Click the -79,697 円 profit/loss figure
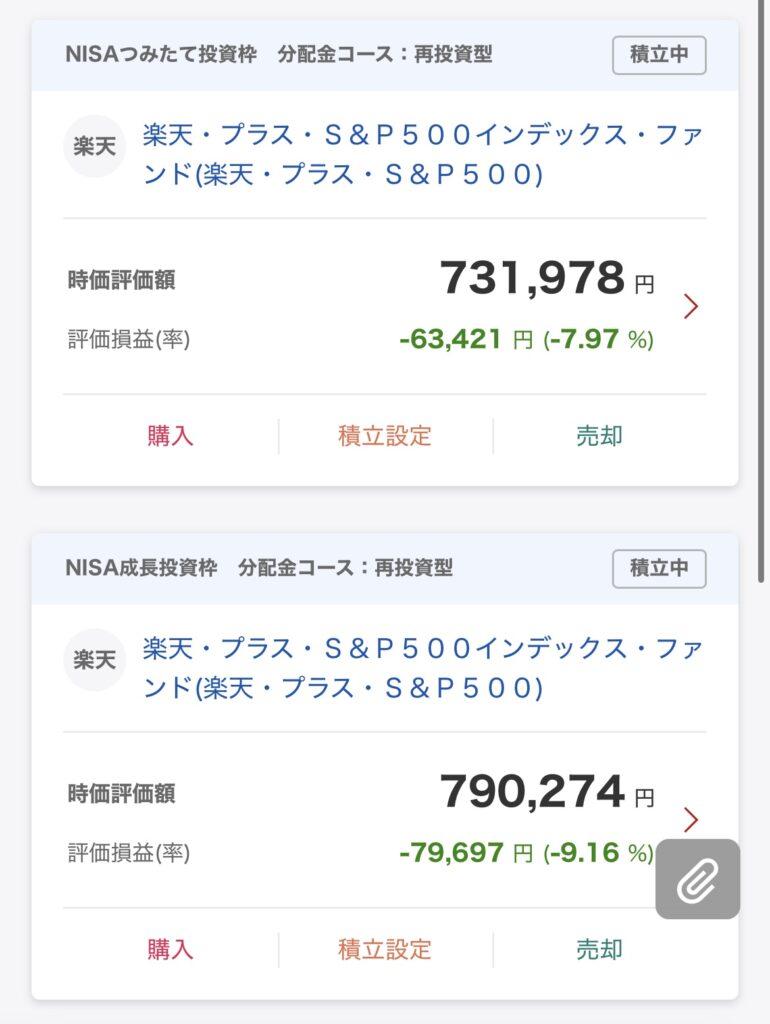This screenshot has width=770, height=1024. pyautogui.click(x=465, y=854)
